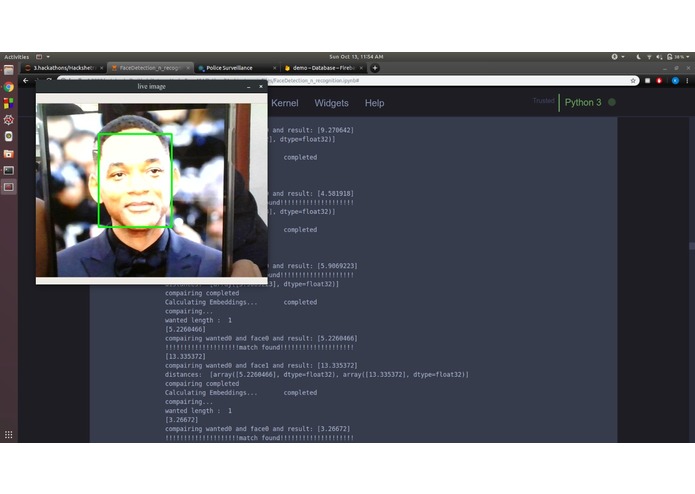Screen dimensions: 695x494
Task: Click the 'compairing wanted0 and face1' line
Action: [x=261, y=366]
